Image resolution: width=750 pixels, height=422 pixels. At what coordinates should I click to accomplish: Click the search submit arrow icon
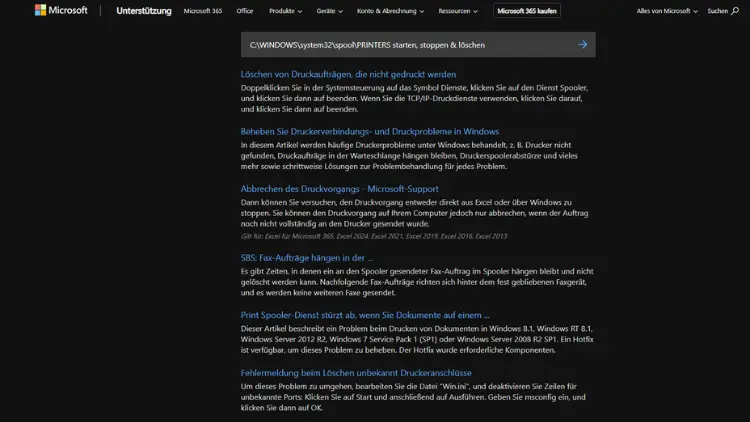pyautogui.click(x=582, y=45)
